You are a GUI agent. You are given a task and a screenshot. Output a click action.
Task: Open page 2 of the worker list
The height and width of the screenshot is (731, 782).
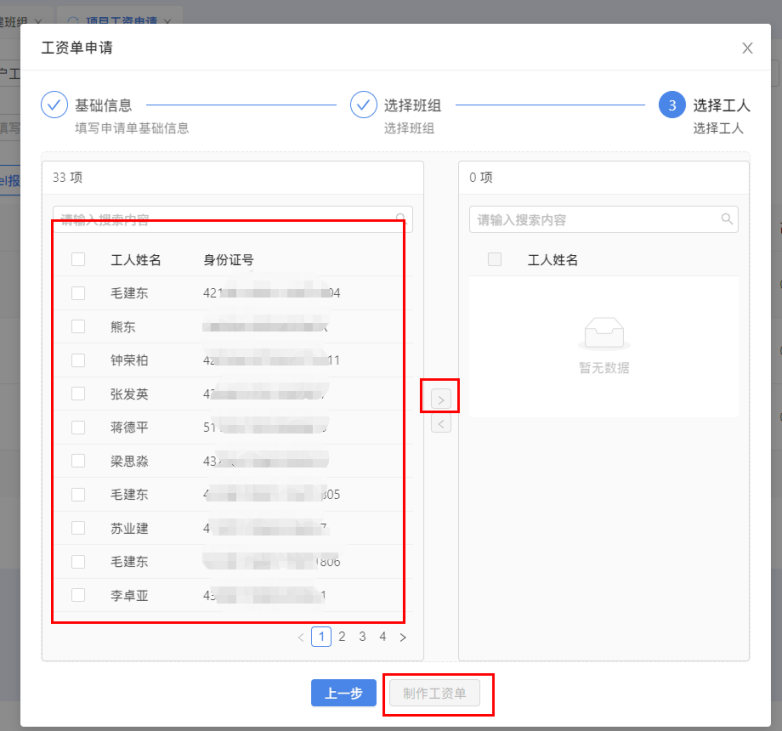point(342,637)
